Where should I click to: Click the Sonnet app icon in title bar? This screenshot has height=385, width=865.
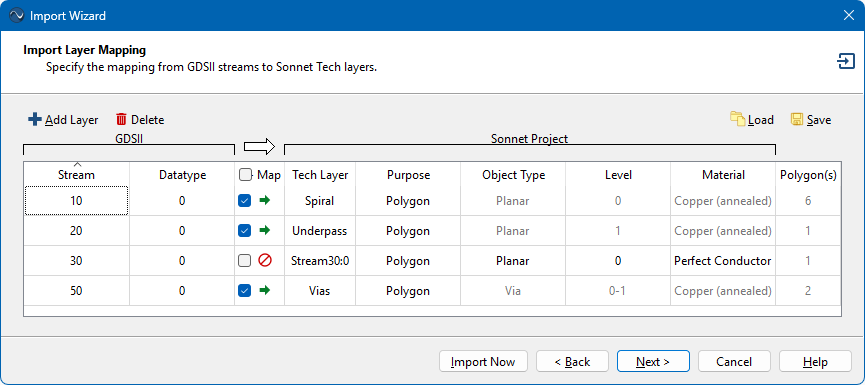(x=17, y=15)
